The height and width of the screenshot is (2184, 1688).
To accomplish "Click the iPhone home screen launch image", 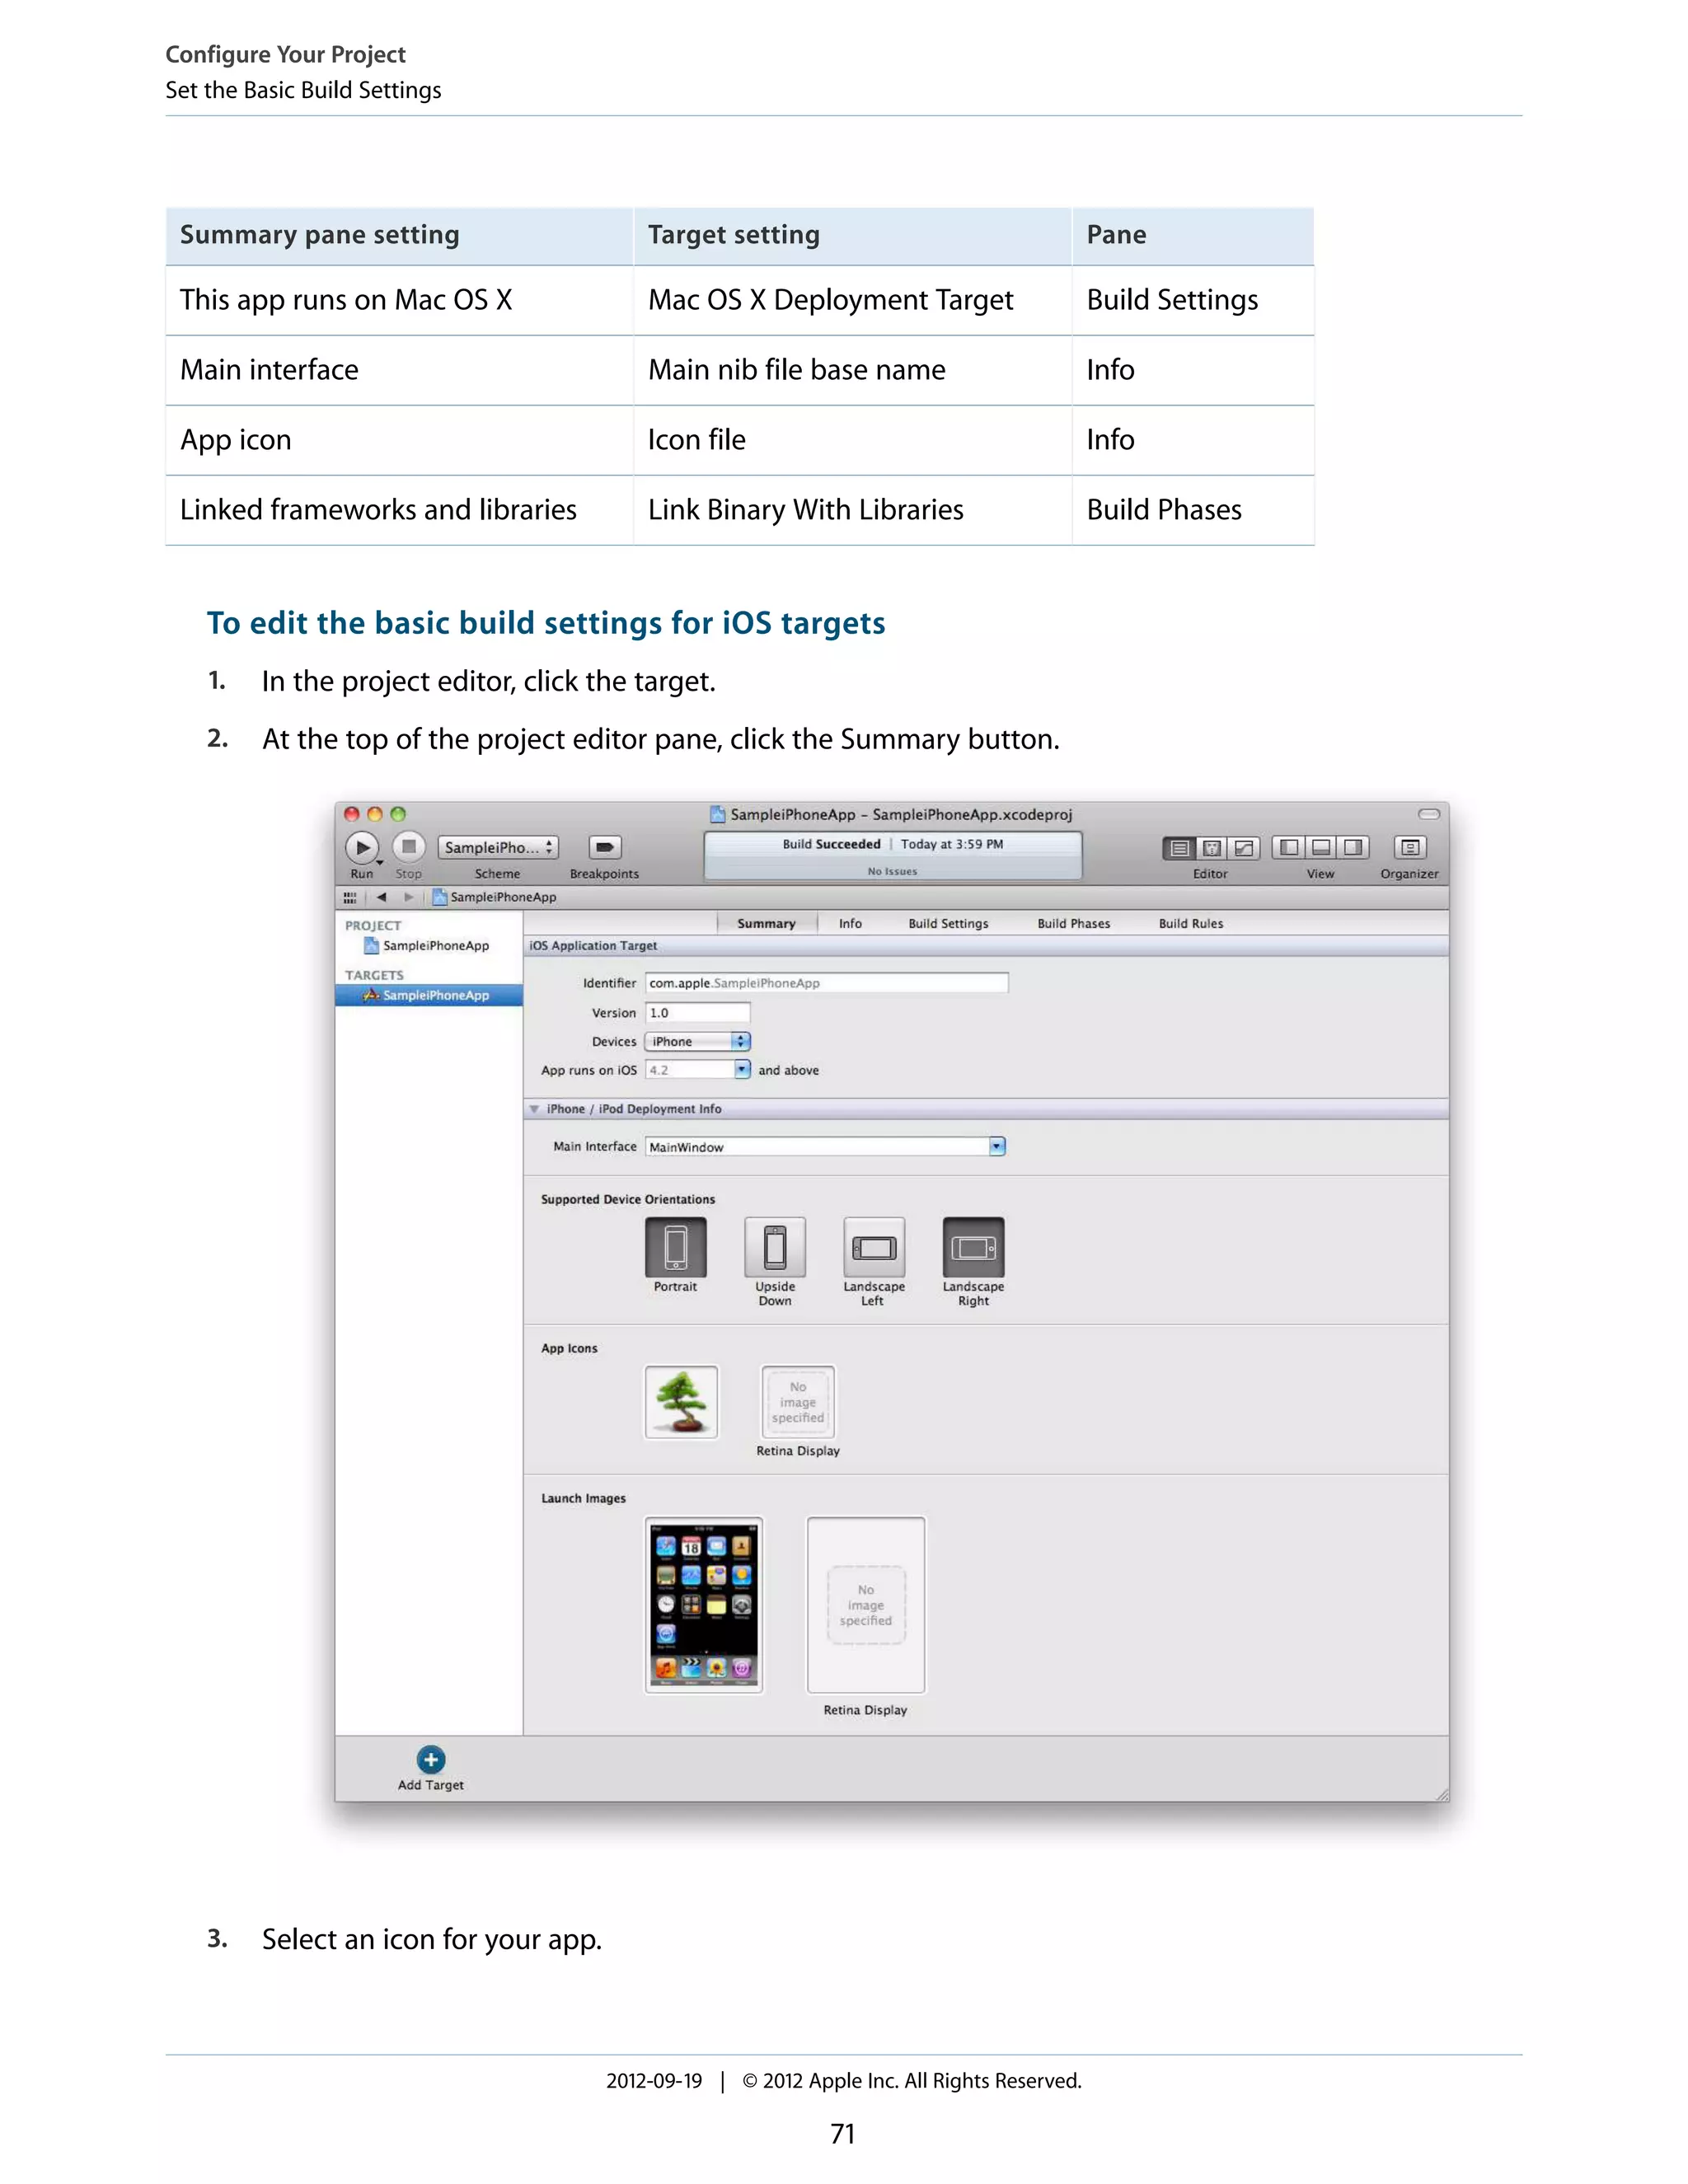I will click(x=704, y=1605).
